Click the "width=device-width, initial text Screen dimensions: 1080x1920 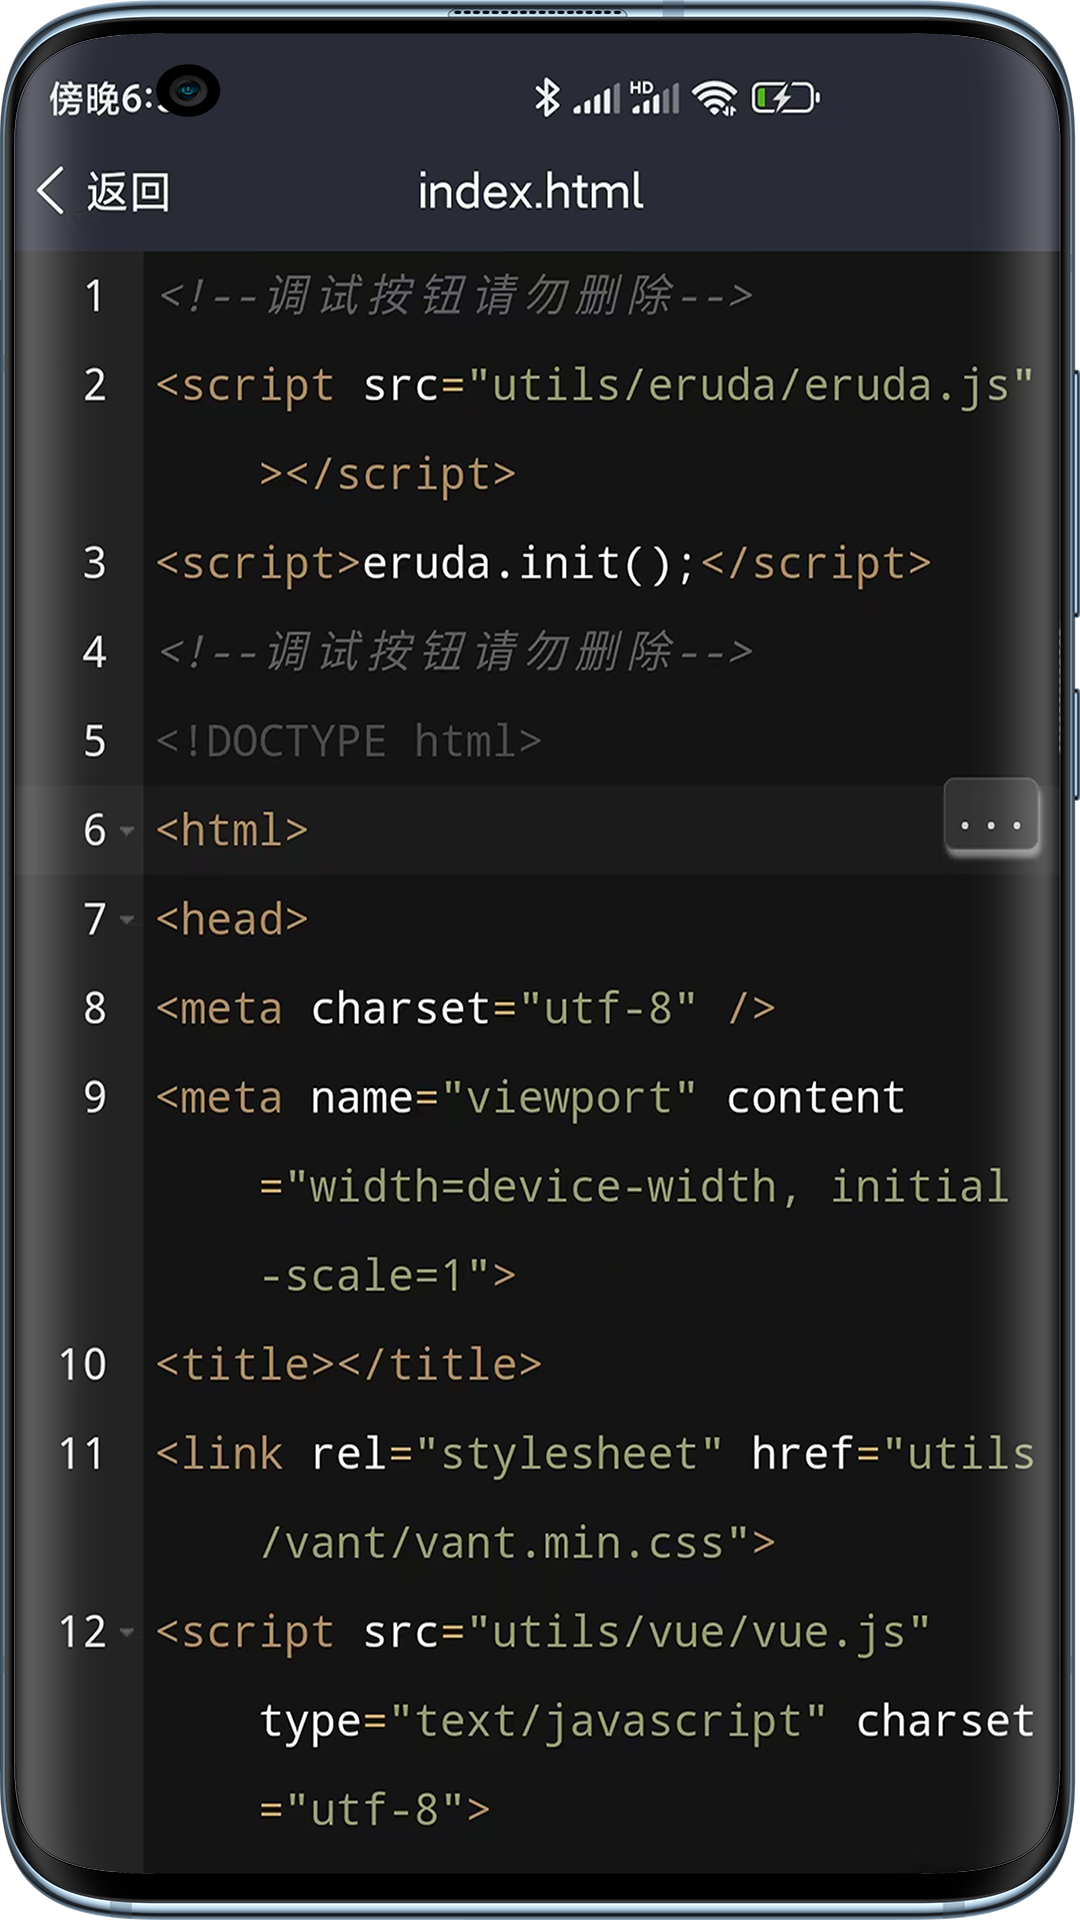pyautogui.click(x=634, y=1187)
